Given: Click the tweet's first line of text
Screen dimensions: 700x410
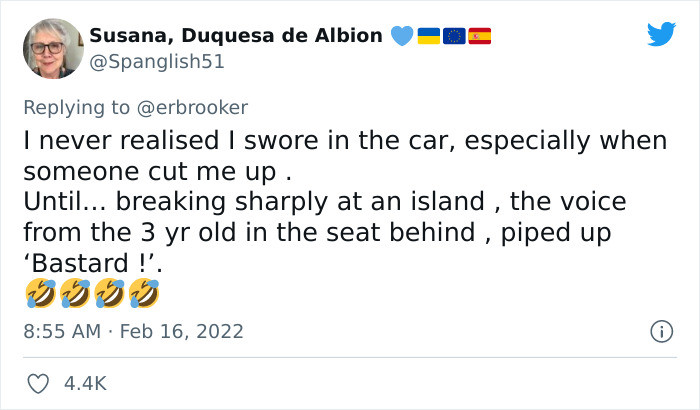Looking at the screenshot, I should 345,142.
